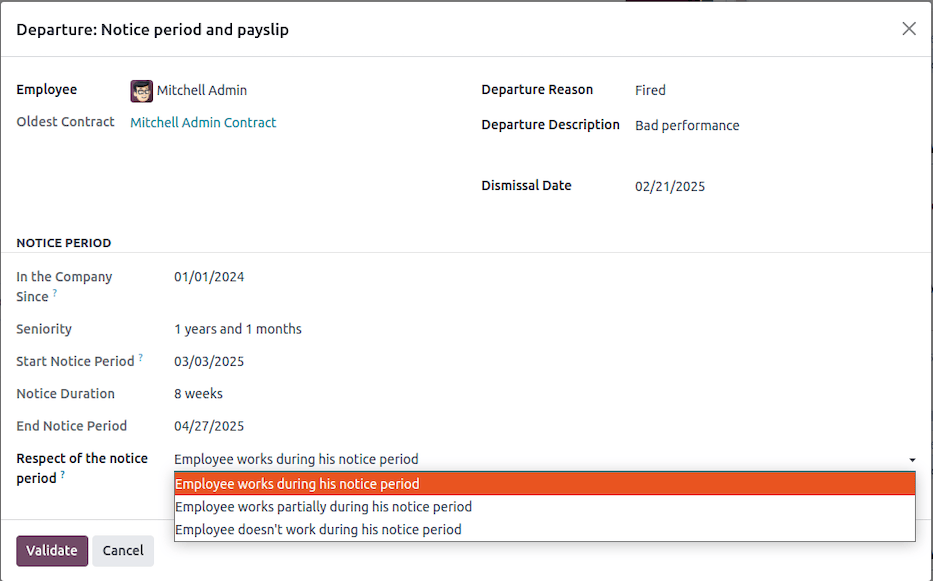Click the Start Notice Period date 03/03/2025

[x=209, y=362]
